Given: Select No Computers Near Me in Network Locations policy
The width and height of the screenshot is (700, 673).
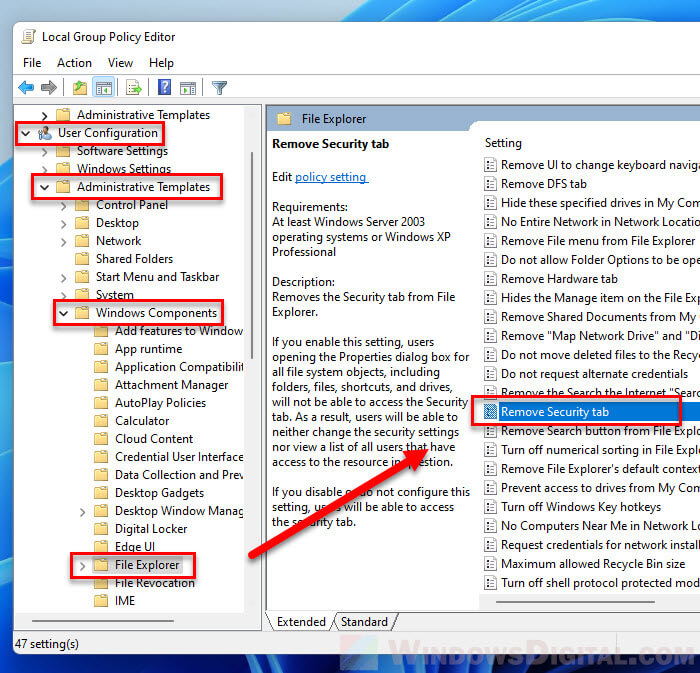Looking at the screenshot, I should [x=592, y=526].
